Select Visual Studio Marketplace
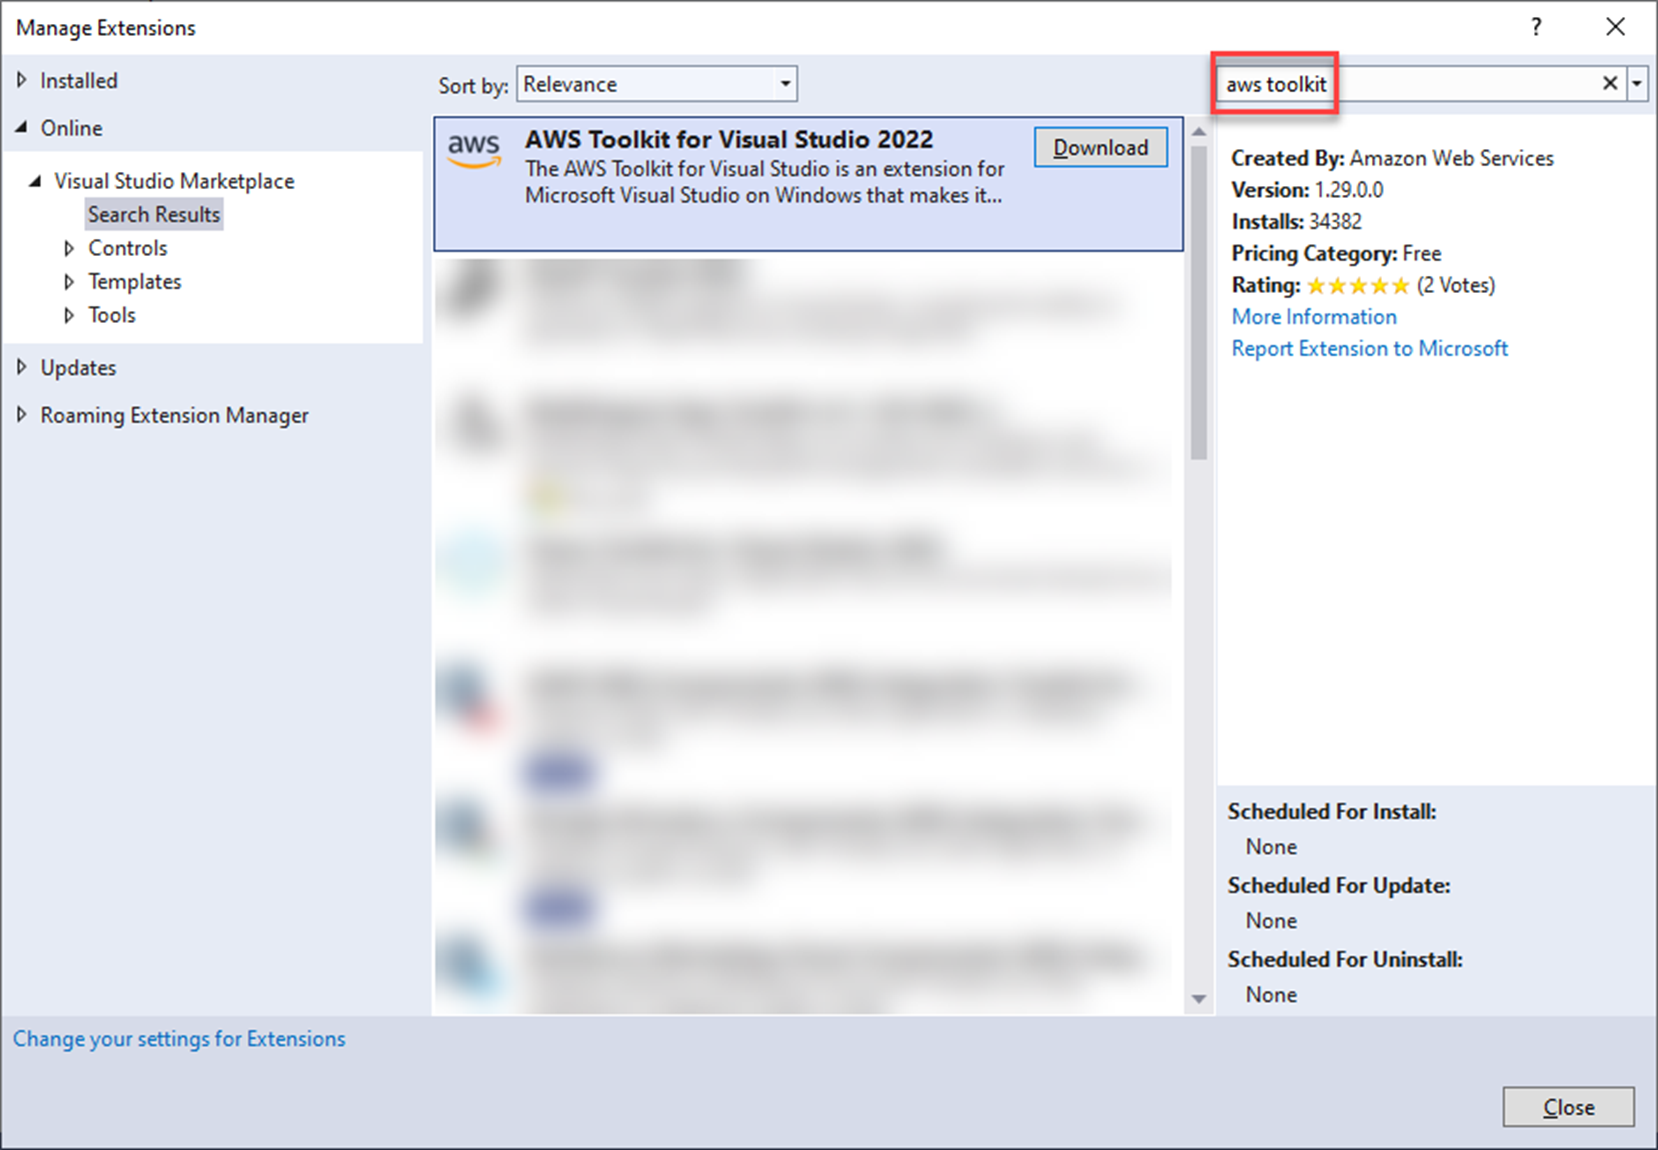1658x1150 pixels. pos(174,181)
